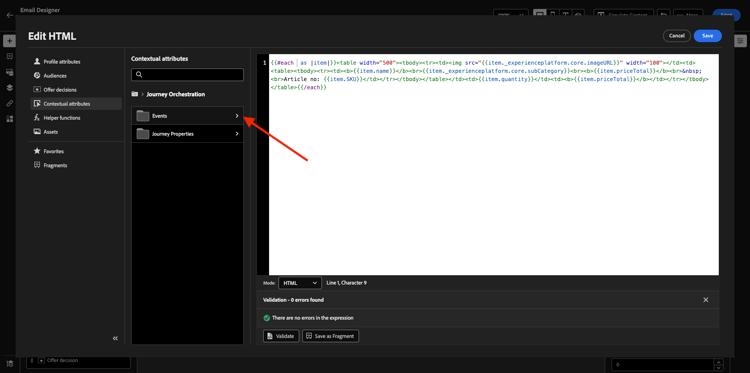Click 'There are no errors in the expression'
Screen dimensions: 750x373
[313, 318]
